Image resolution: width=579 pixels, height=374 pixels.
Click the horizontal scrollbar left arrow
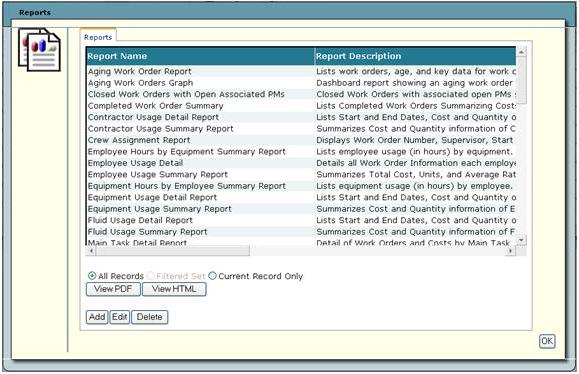(x=90, y=251)
